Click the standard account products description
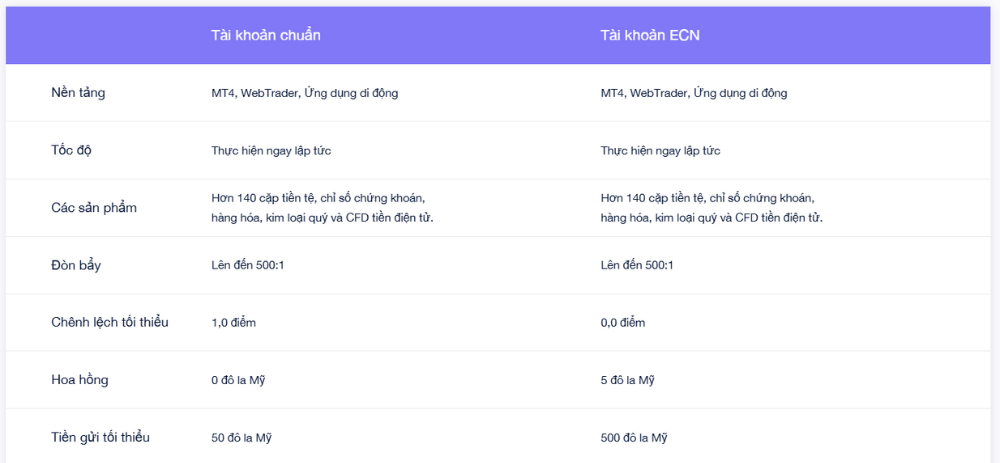This screenshot has width=1000, height=463. [322, 208]
